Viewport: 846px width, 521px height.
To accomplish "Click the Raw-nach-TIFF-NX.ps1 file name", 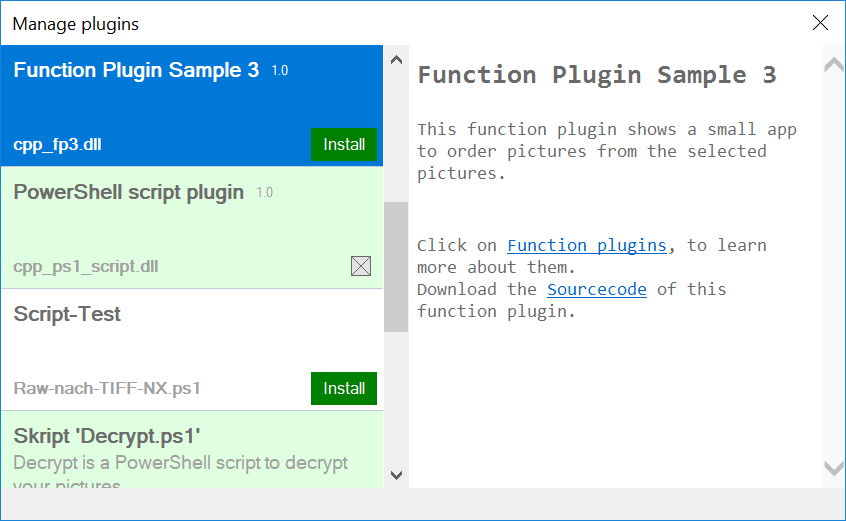I will [x=100, y=388].
